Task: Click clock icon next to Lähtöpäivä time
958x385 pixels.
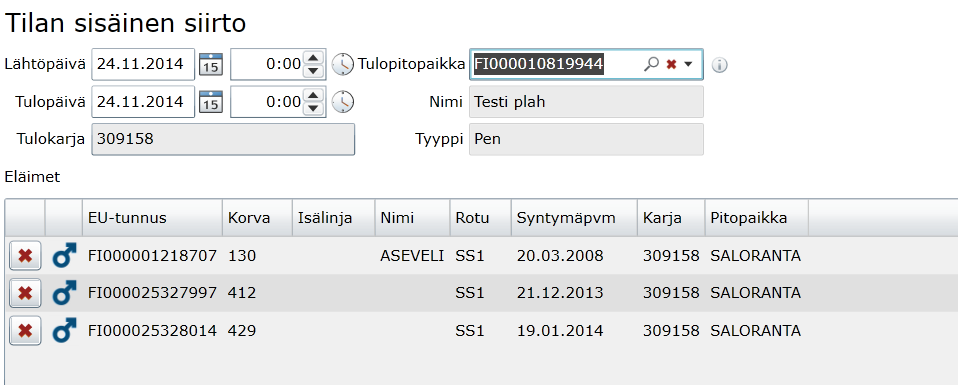Action: pos(343,64)
